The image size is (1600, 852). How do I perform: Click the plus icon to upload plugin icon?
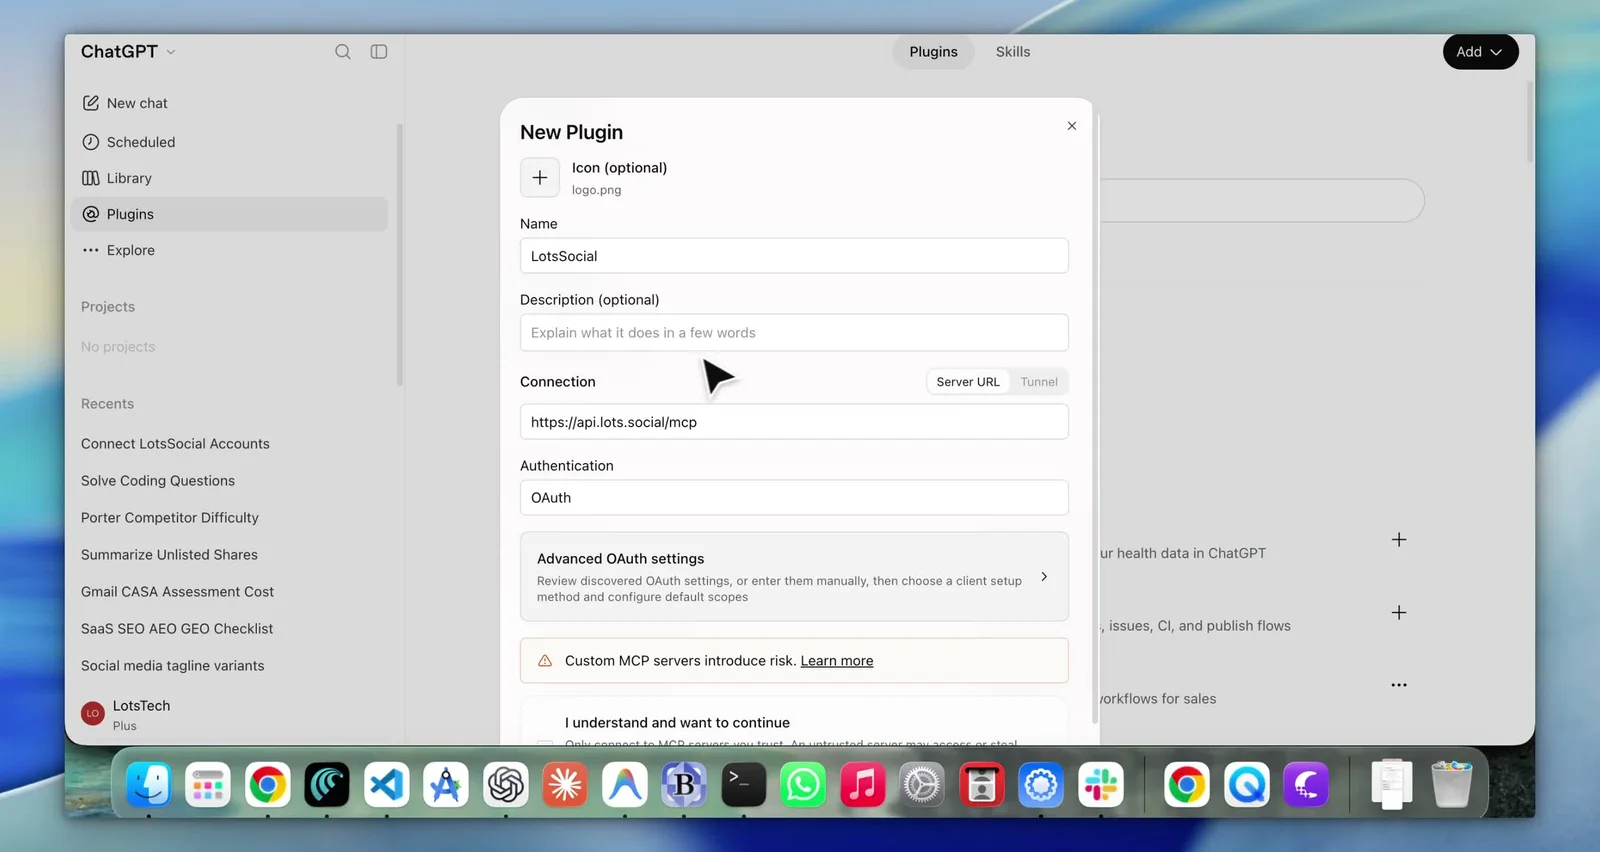pyautogui.click(x=540, y=178)
